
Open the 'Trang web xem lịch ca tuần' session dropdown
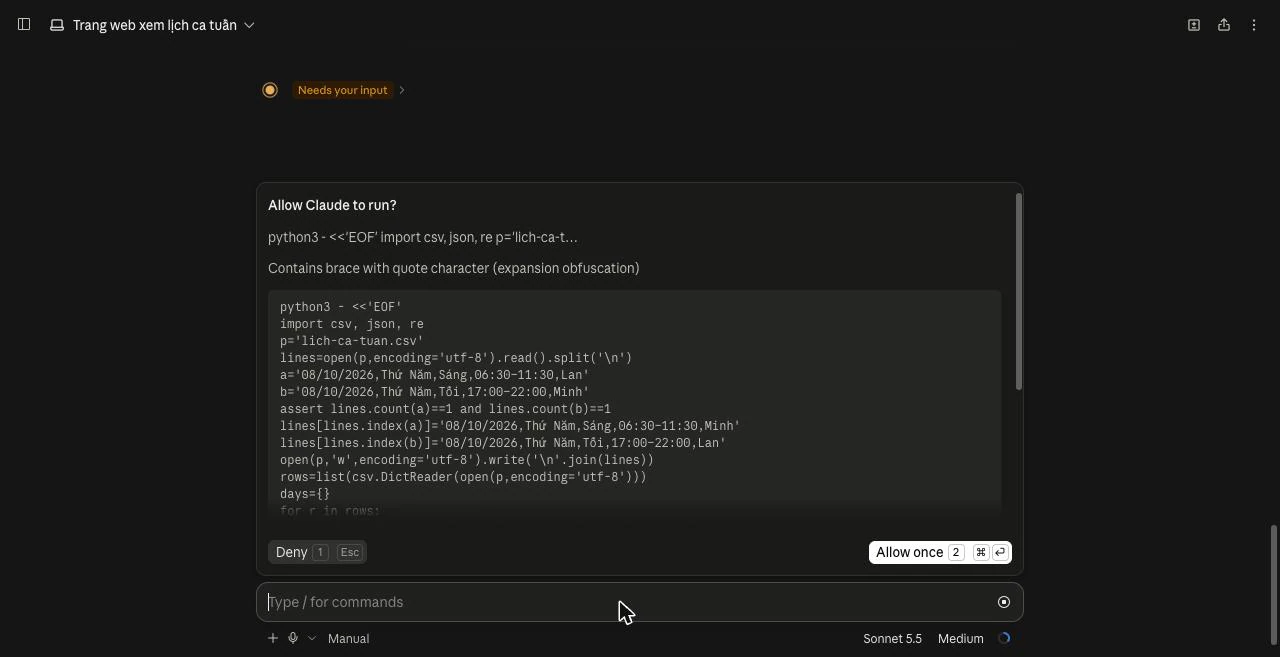[153, 25]
